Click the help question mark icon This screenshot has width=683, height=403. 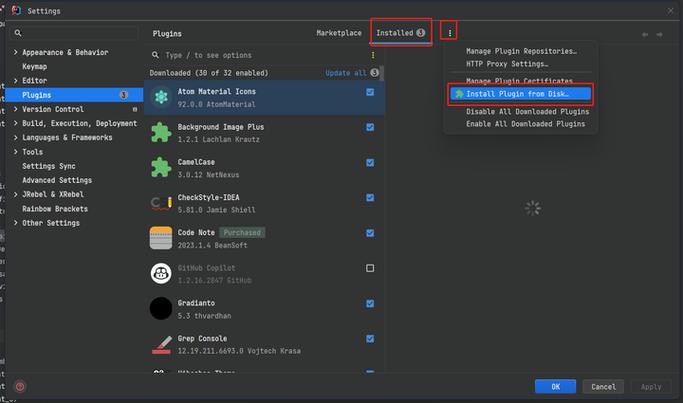(20, 386)
